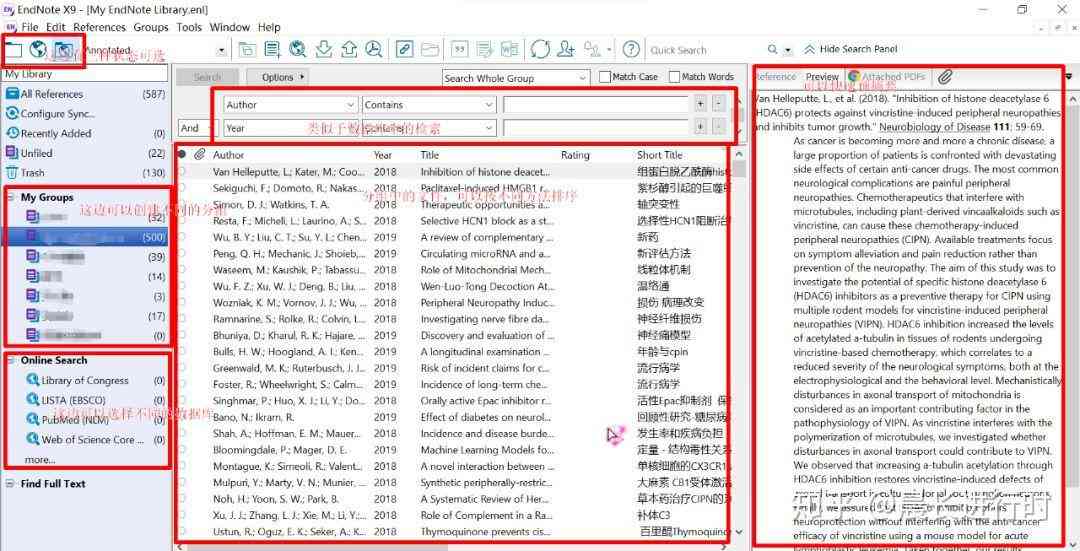The image size is (1080, 551).
Task: Start Find Full Text from the toolbar
Action: pyautogui.click(x=373, y=49)
